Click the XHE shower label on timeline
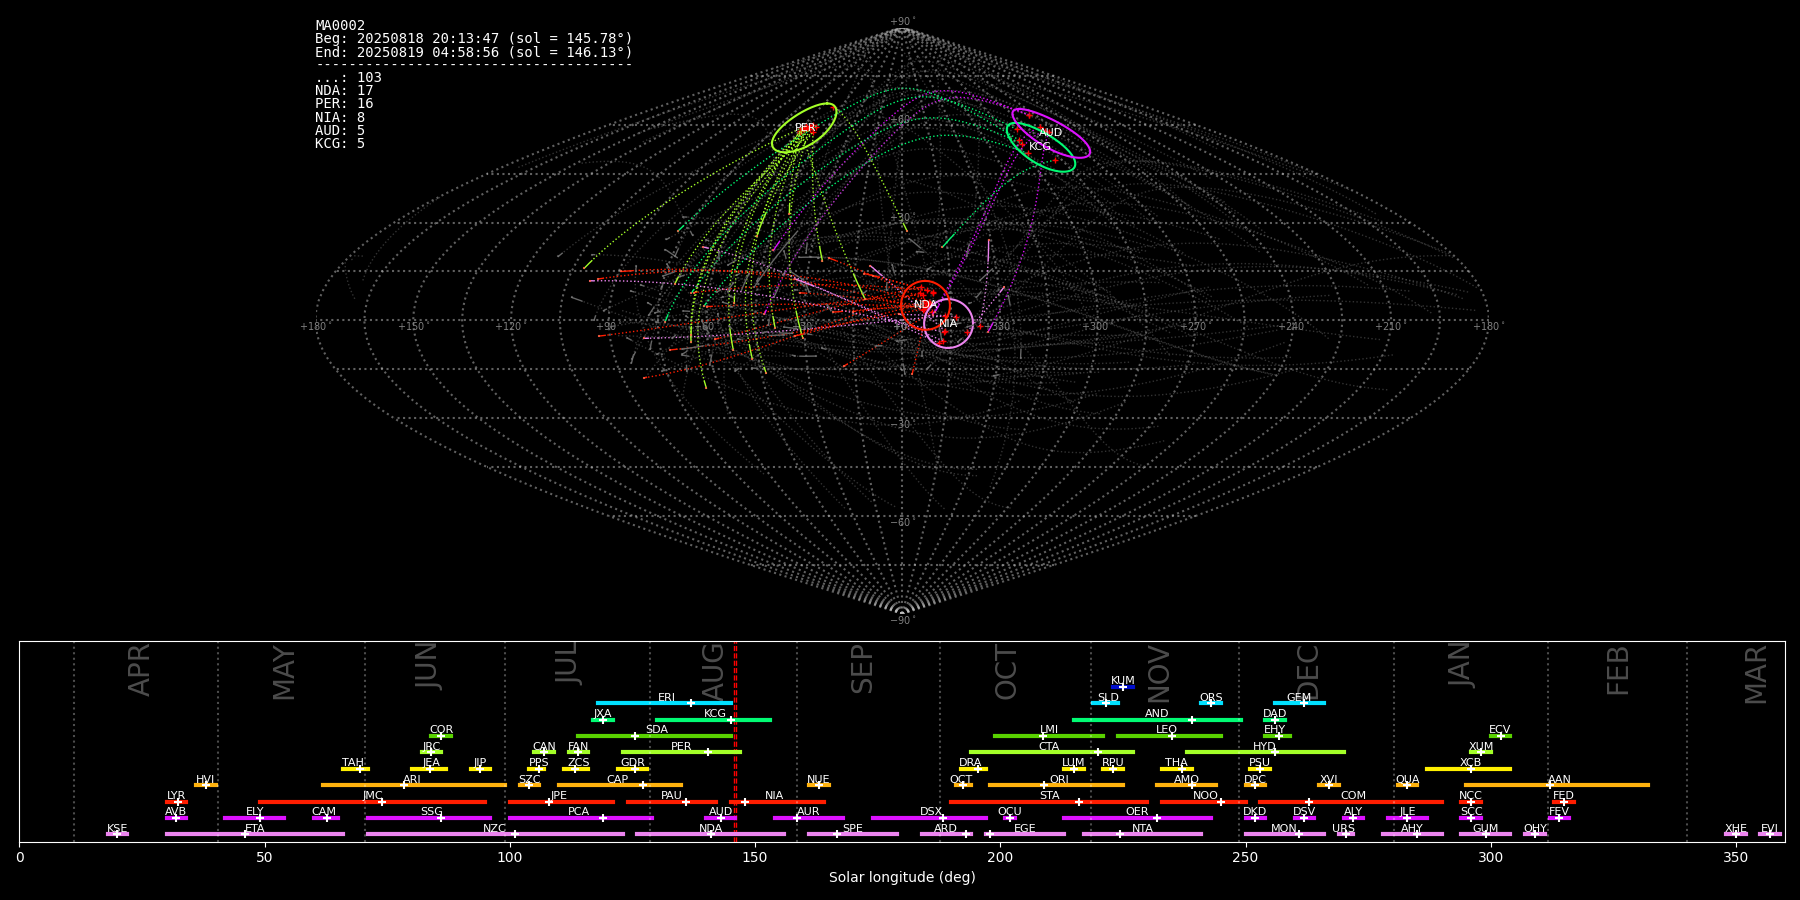 pos(1735,829)
